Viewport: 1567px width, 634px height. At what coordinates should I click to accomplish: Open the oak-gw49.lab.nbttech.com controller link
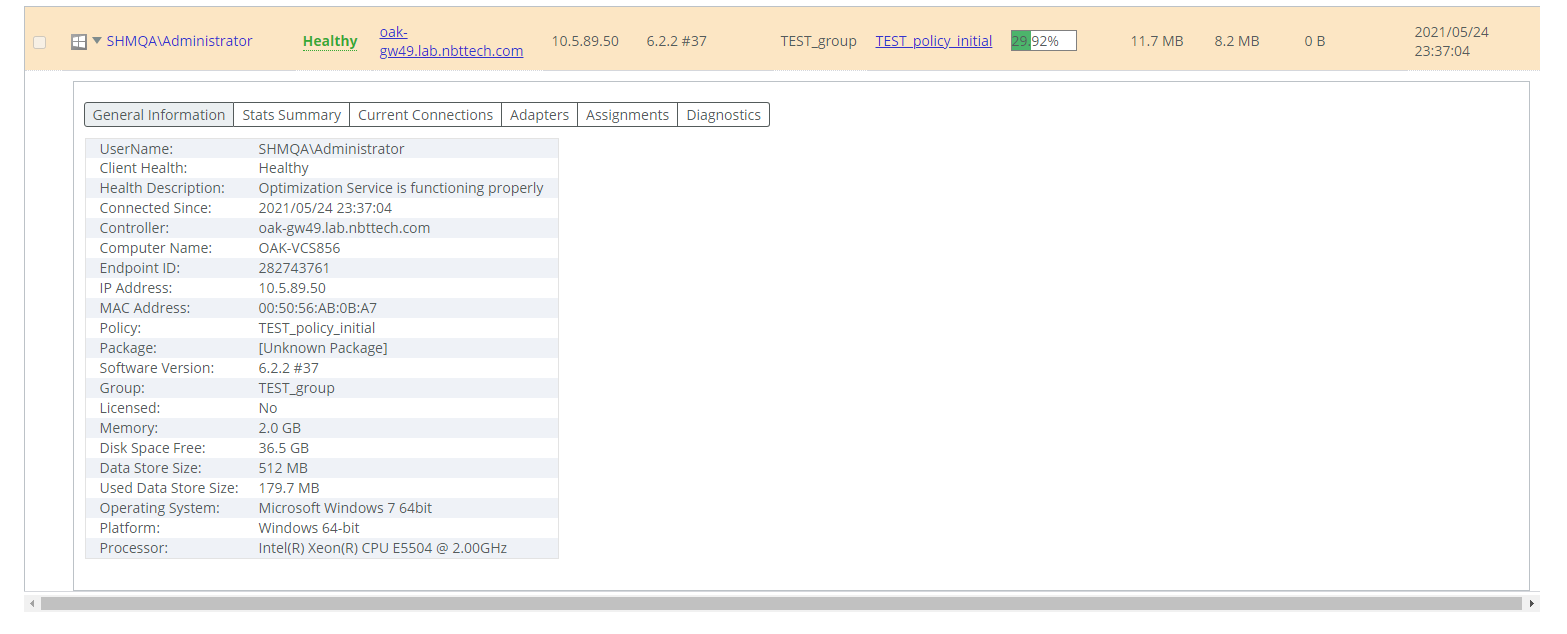[x=450, y=41]
